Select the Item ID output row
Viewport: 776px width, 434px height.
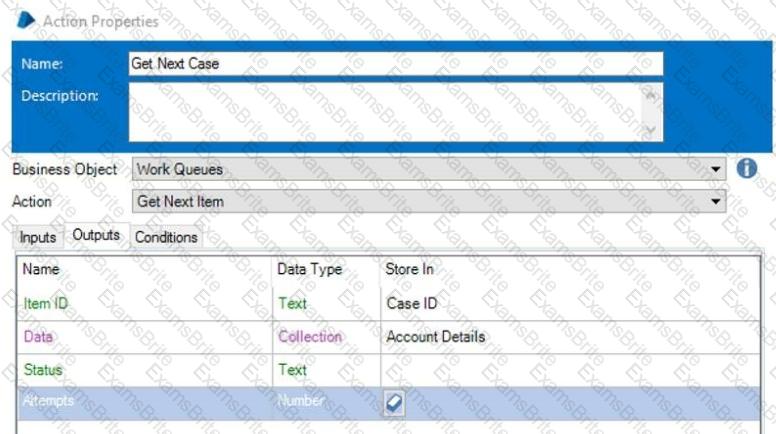coord(45,303)
